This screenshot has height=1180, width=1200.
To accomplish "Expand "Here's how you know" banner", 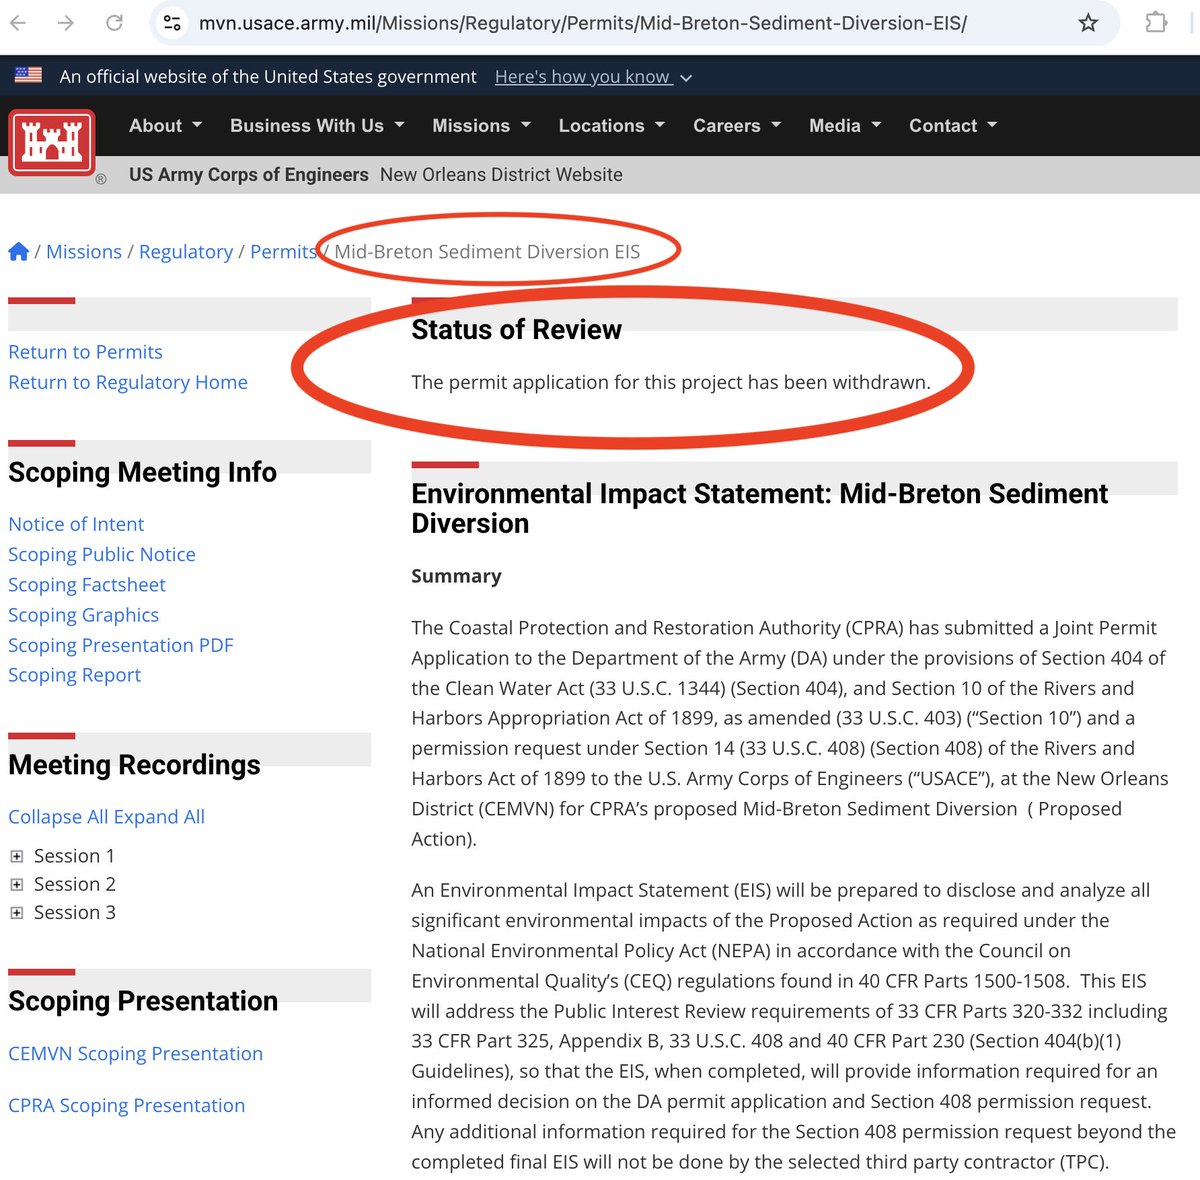I will tap(593, 77).
